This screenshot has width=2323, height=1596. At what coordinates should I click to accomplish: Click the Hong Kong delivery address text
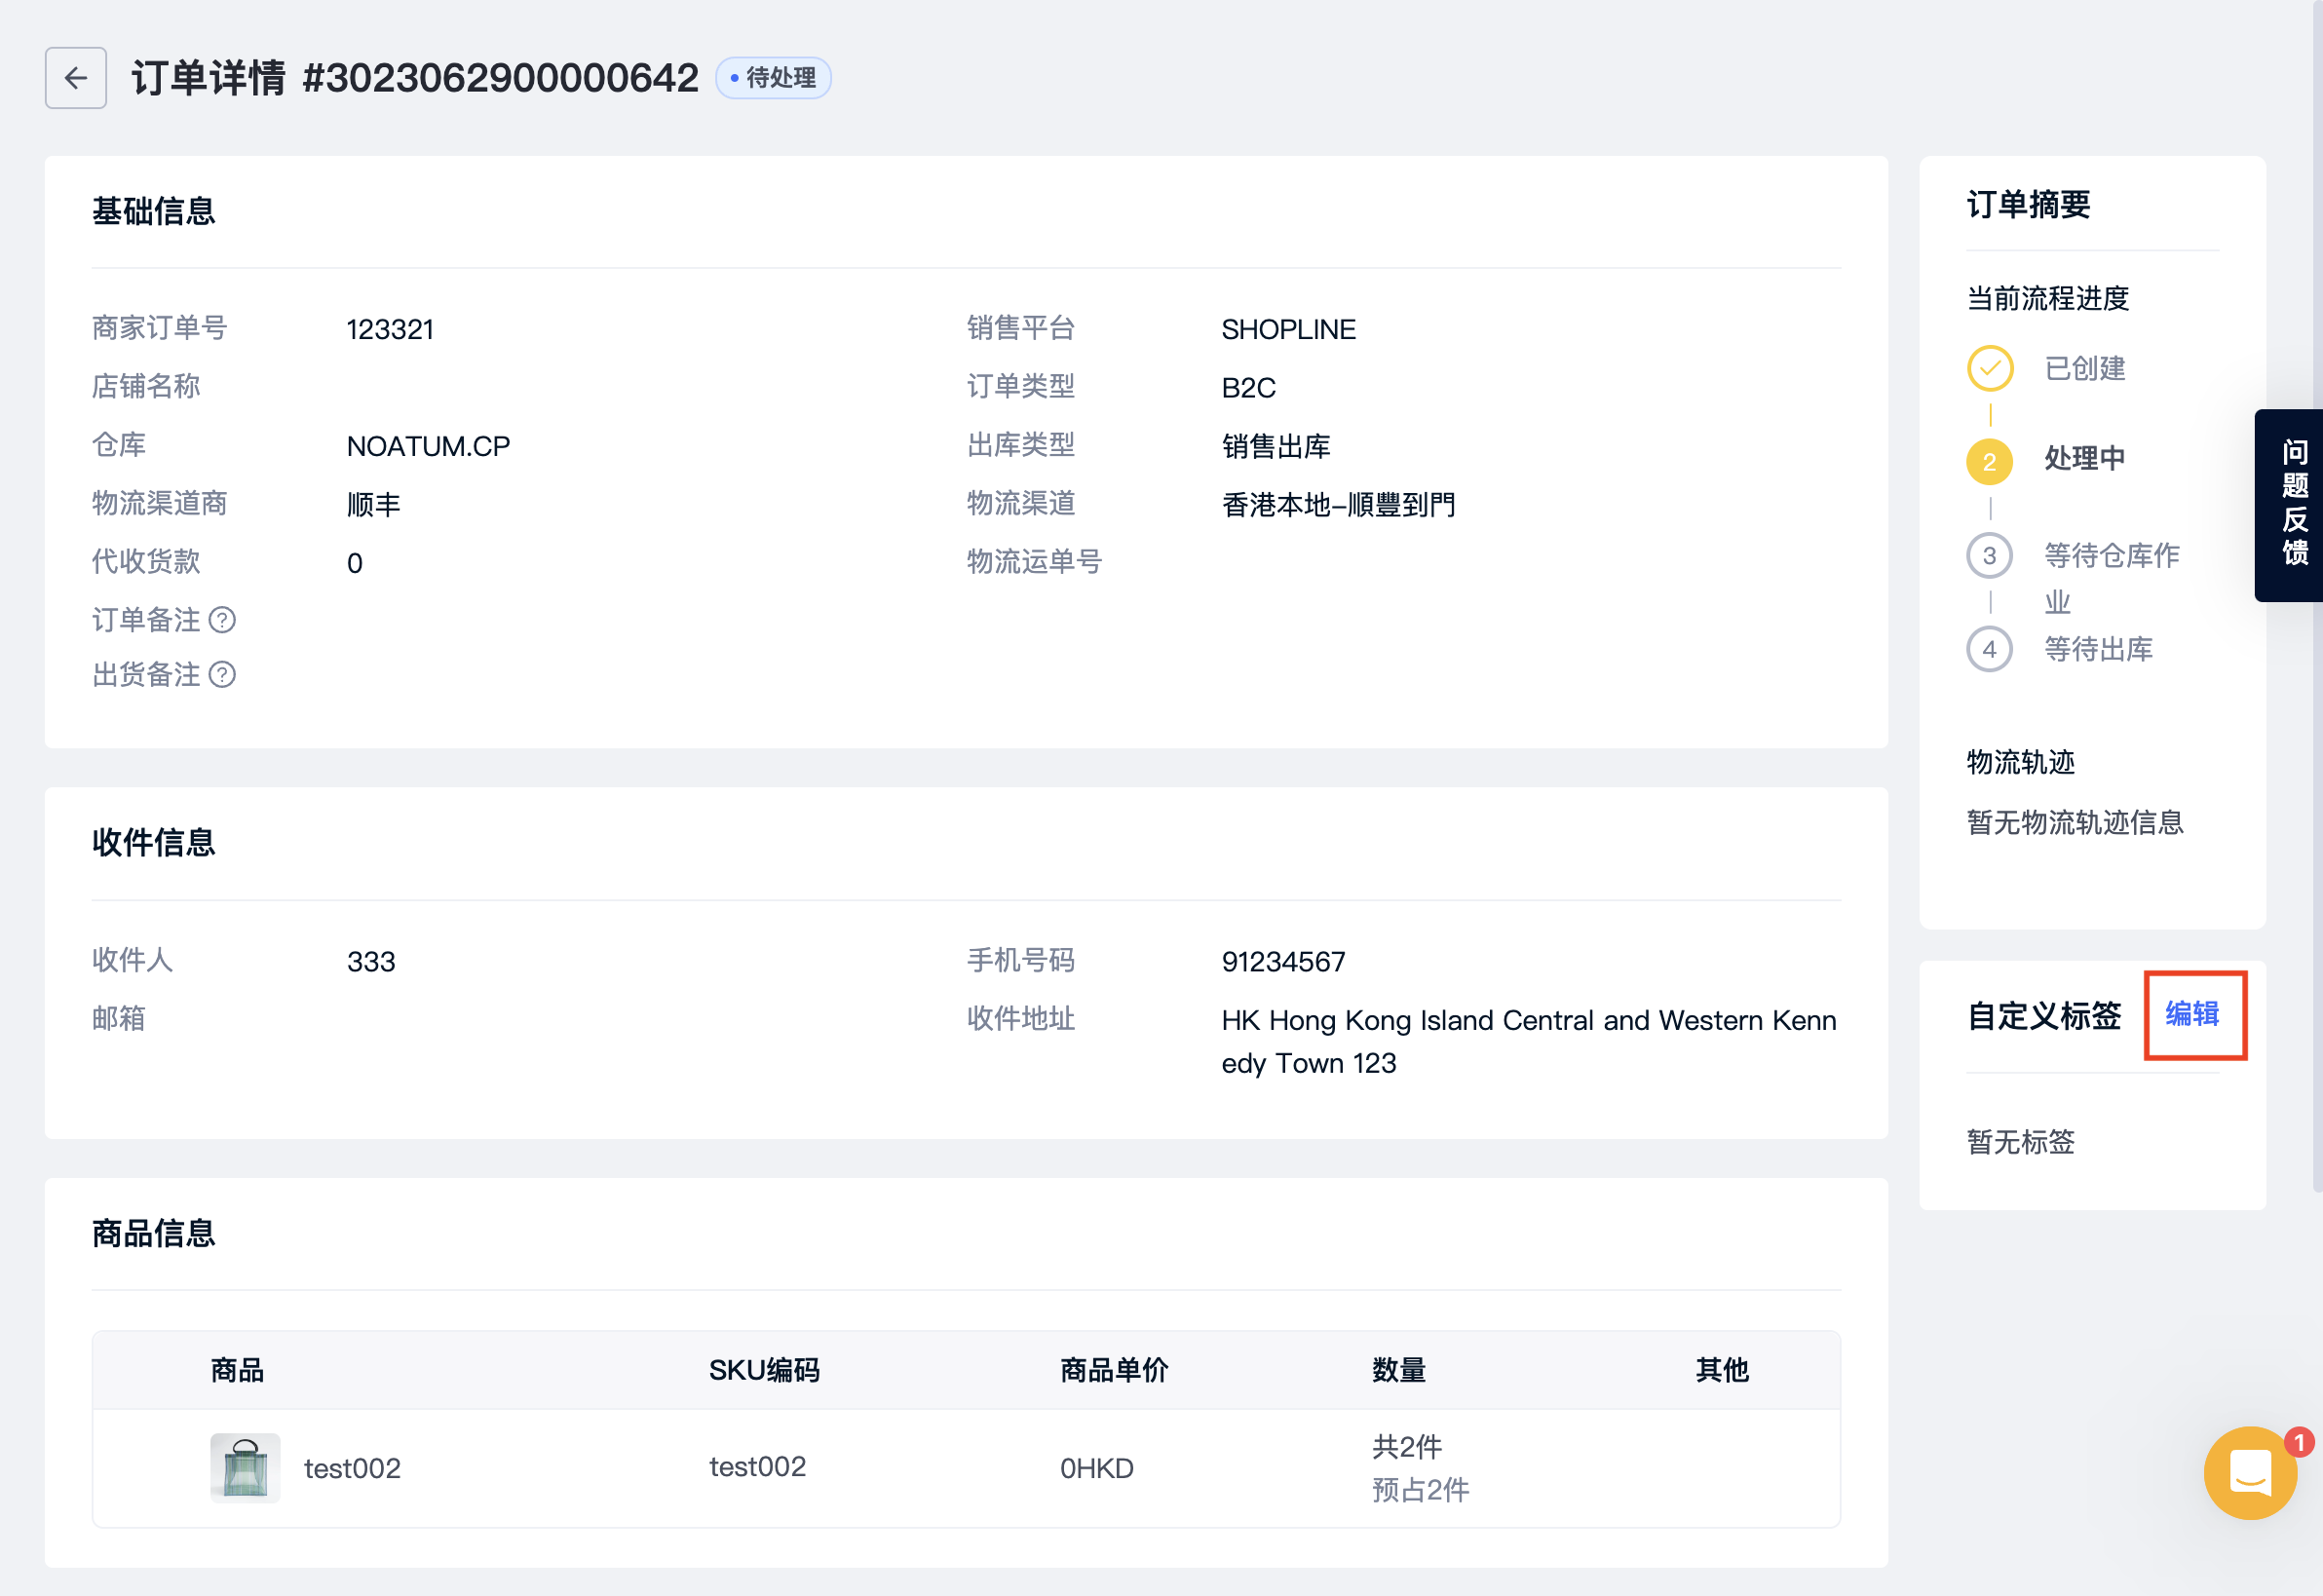point(1528,1041)
